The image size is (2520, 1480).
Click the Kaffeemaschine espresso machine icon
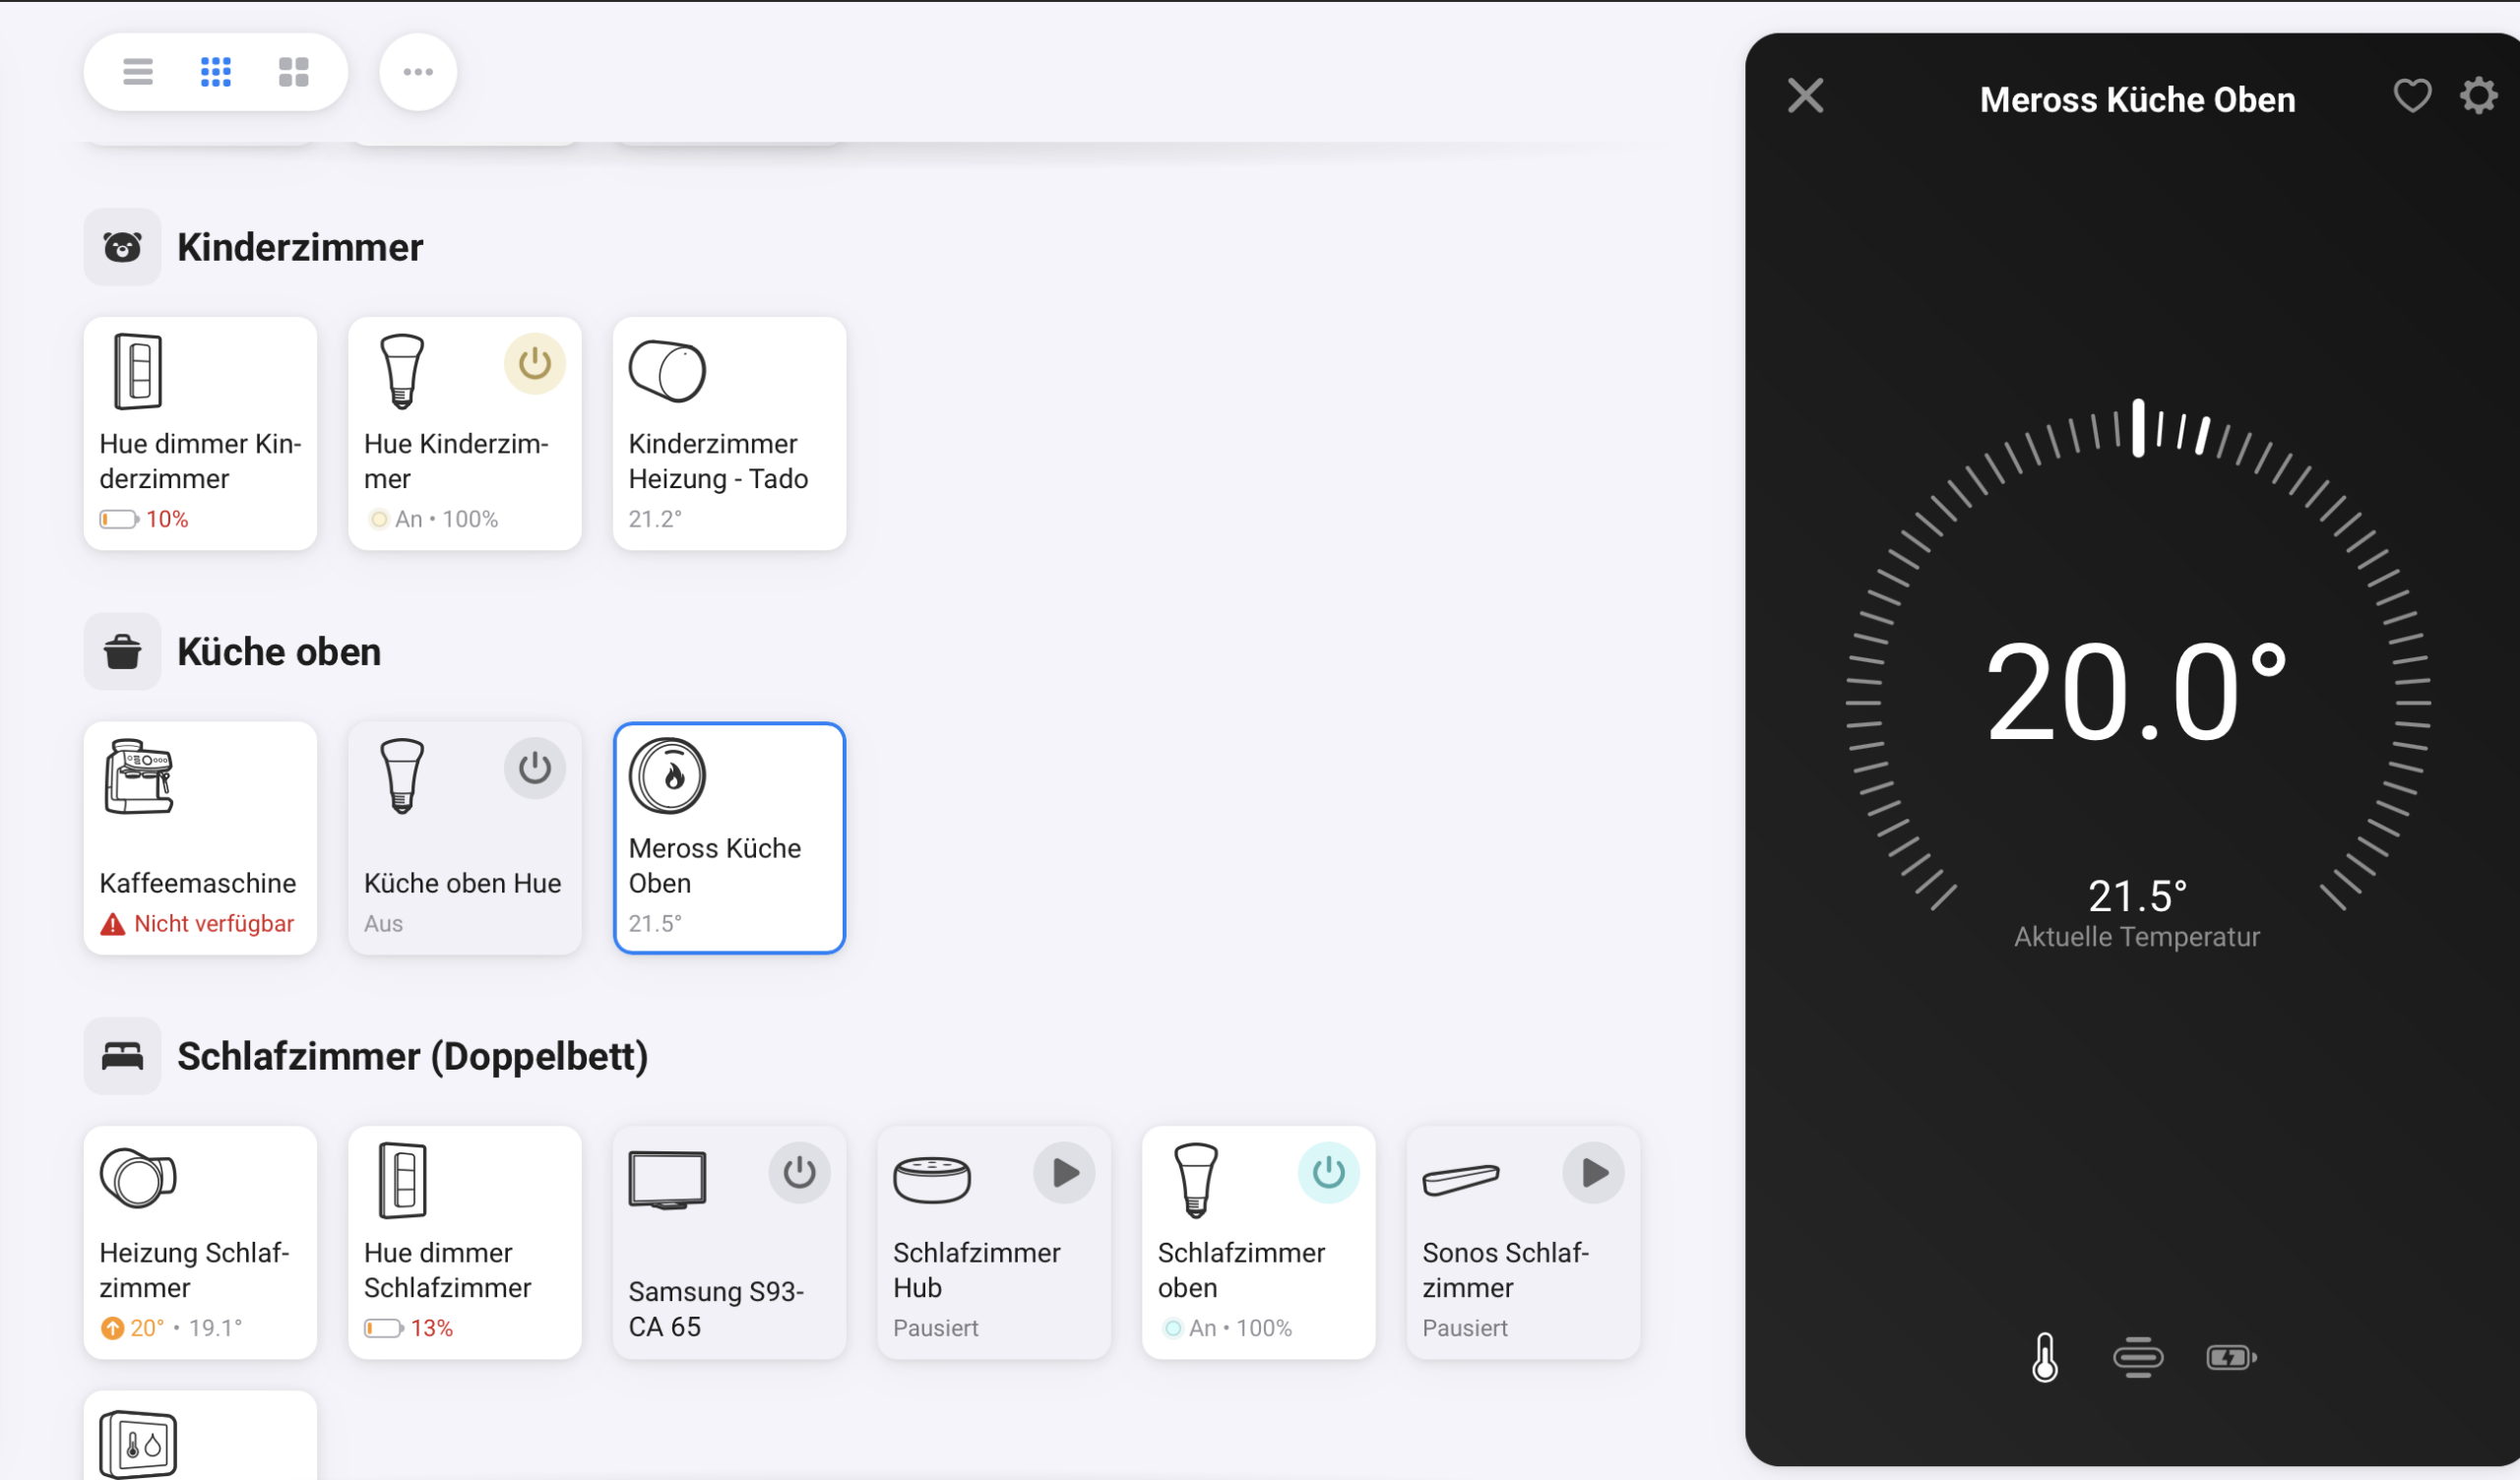(139, 777)
